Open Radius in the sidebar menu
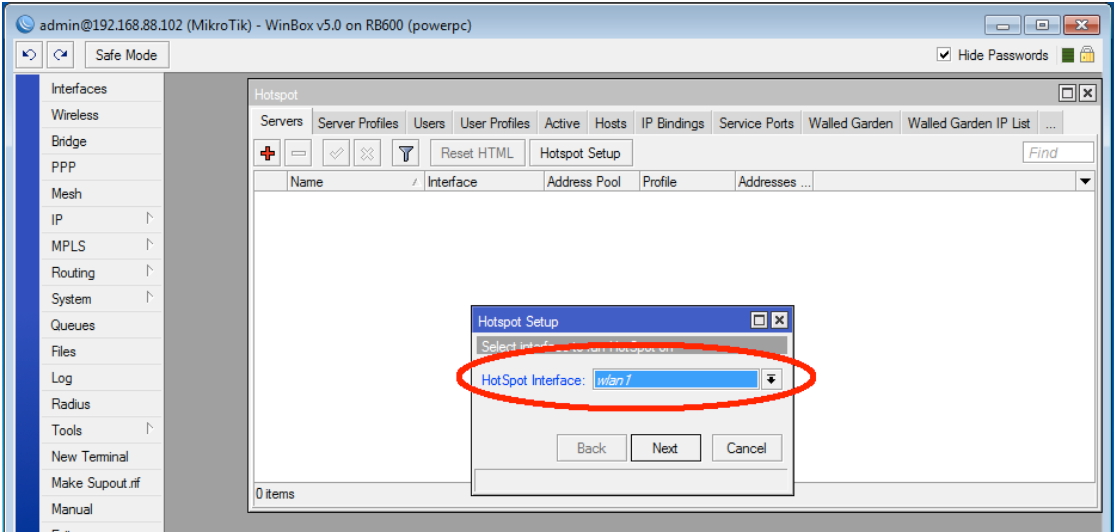1116x532 pixels. 102,405
